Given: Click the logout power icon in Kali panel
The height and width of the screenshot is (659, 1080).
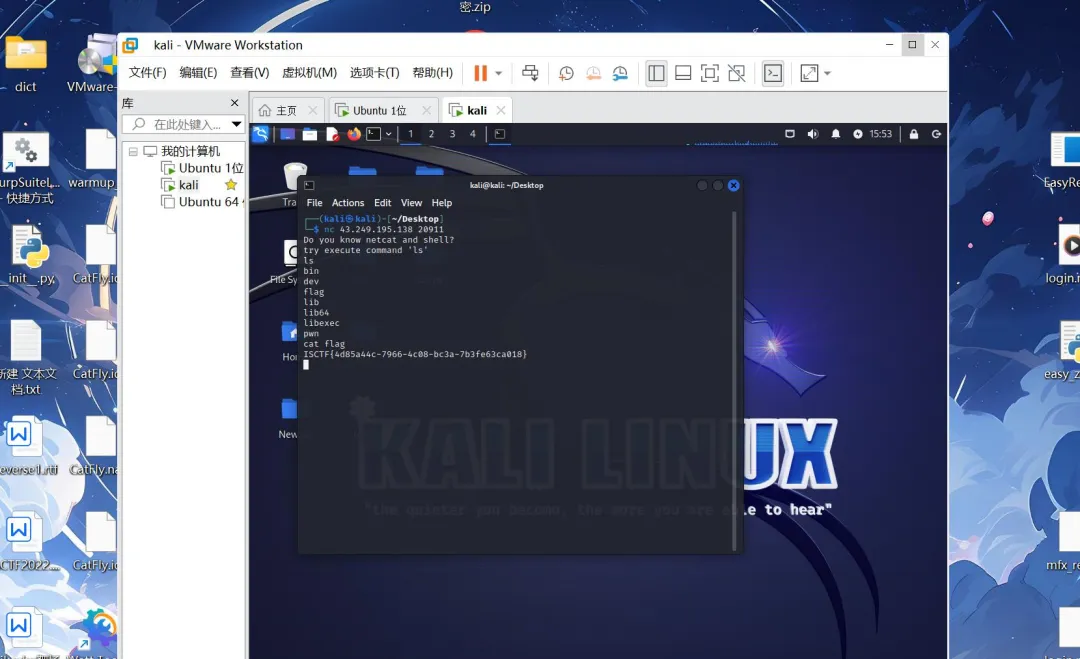Looking at the screenshot, I should coord(936,134).
